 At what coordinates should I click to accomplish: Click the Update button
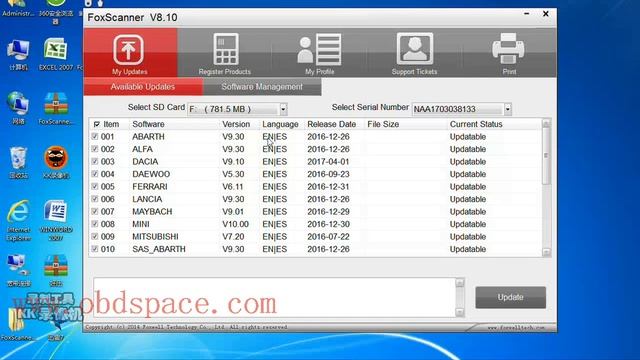pos(510,297)
